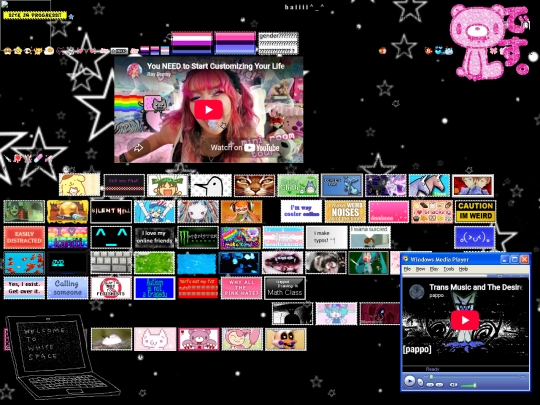Click the 'Autism is not a tragedy' stamp
The width and height of the screenshot is (540, 405).
point(154,288)
